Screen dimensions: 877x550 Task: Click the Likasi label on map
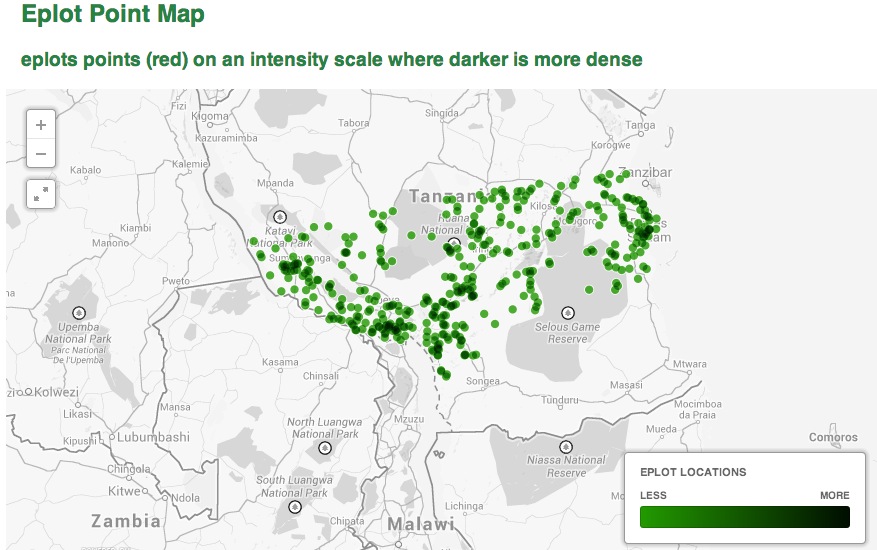pyautogui.click(x=77, y=414)
